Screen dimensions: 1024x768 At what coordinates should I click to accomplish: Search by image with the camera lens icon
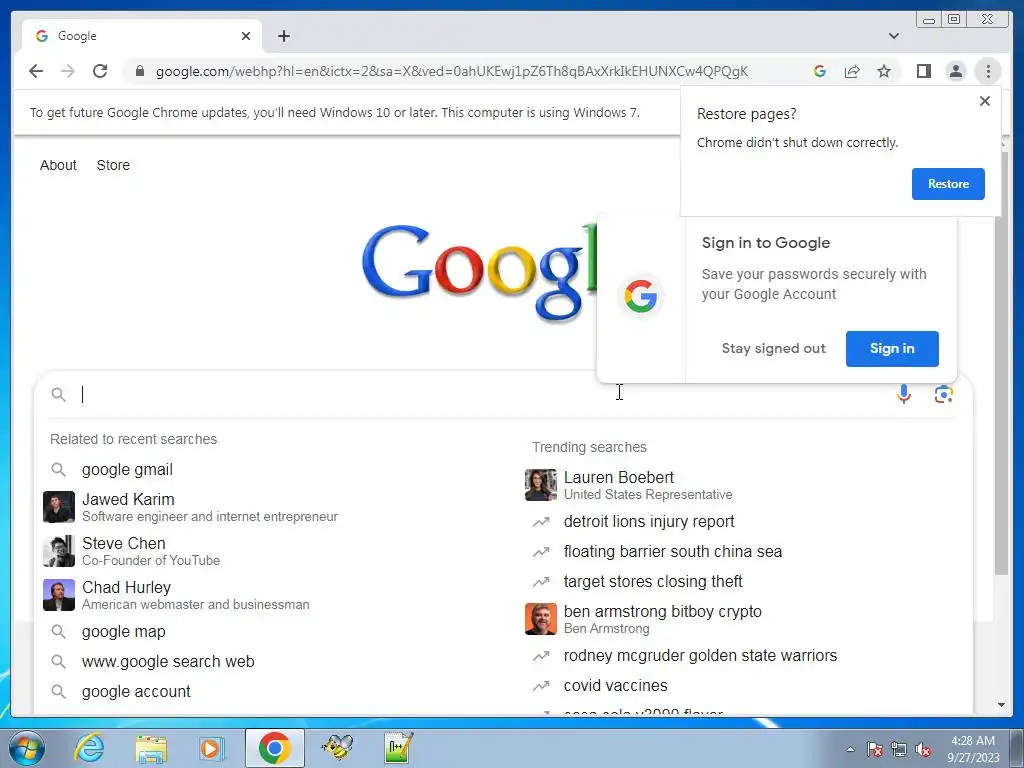943,394
